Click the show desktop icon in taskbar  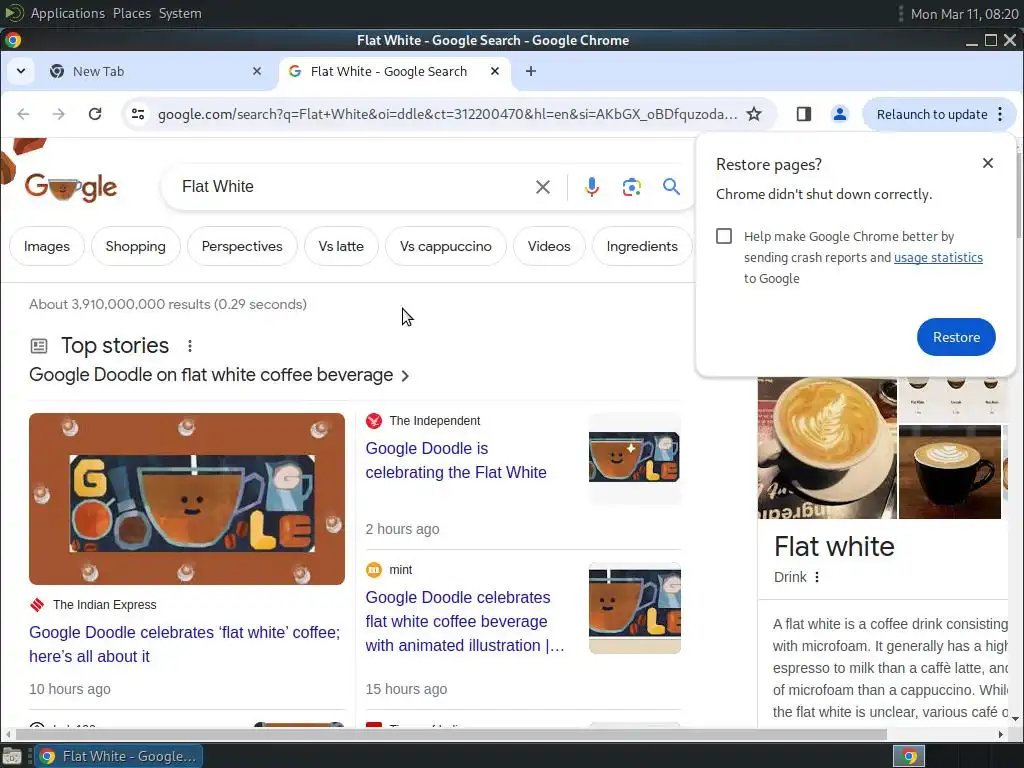click(12, 756)
